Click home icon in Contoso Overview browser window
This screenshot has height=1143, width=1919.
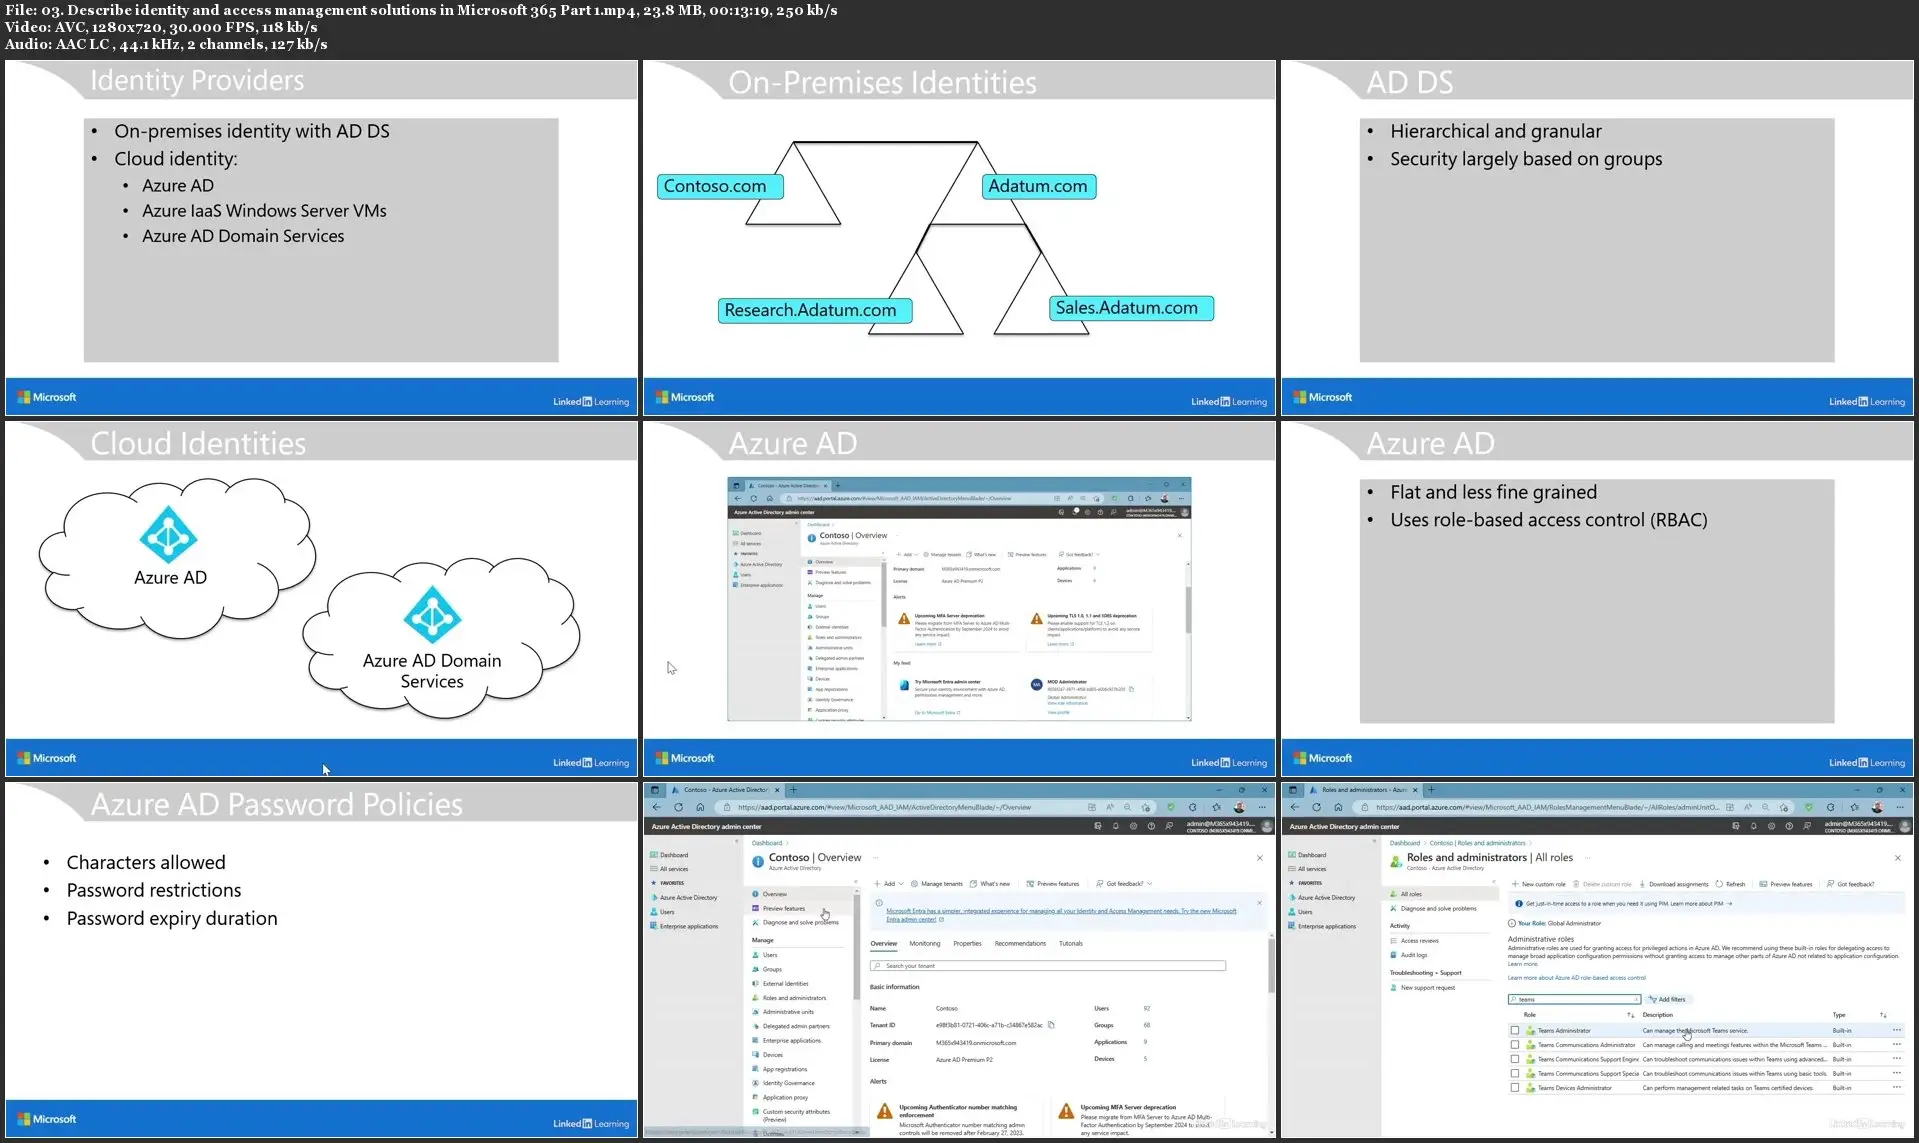click(x=700, y=807)
